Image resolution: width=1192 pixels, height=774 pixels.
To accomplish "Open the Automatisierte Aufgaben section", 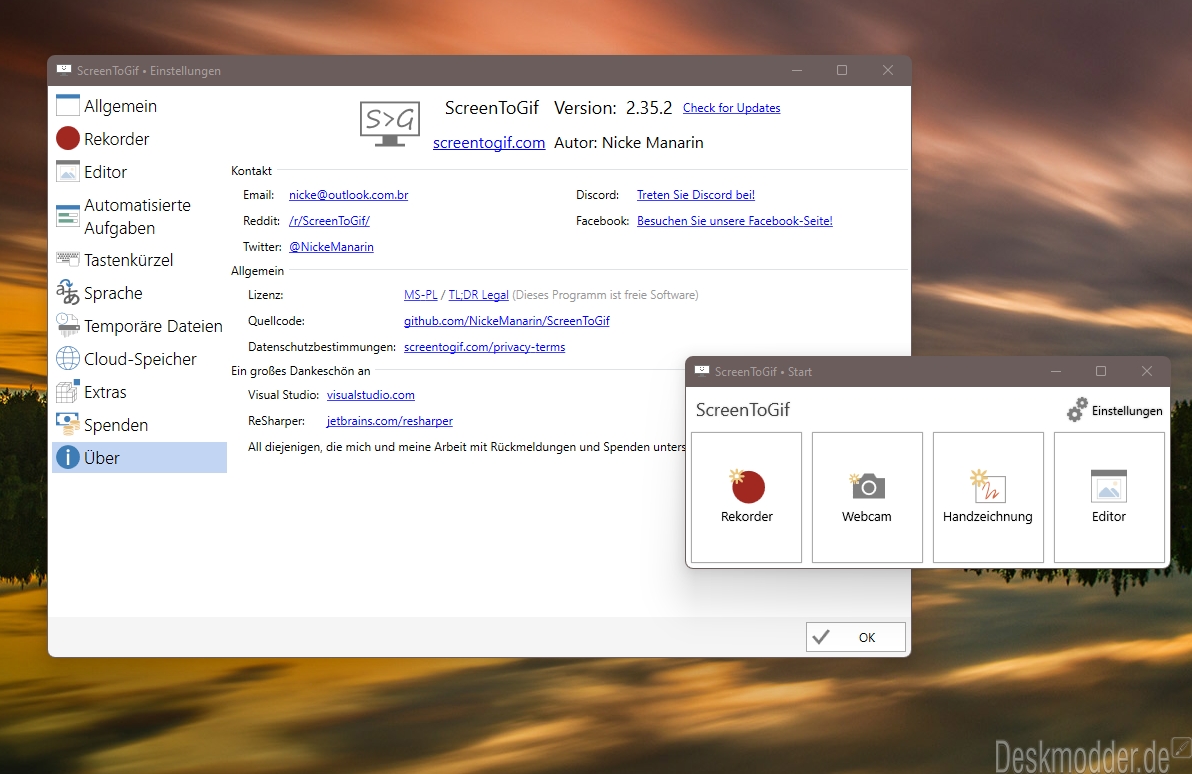I will 137,216.
